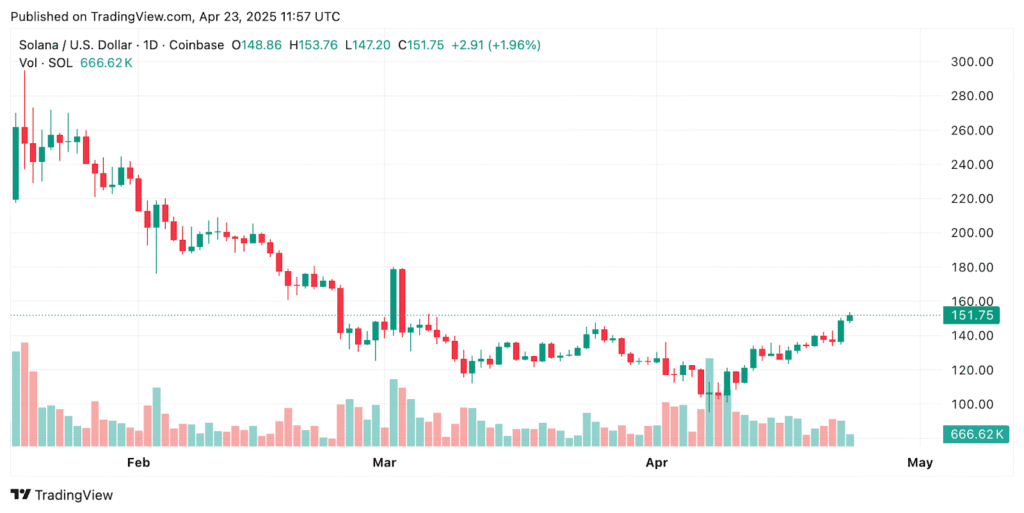
Task: Select the green 151.75 current price tag
Action: pyautogui.click(x=970, y=315)
